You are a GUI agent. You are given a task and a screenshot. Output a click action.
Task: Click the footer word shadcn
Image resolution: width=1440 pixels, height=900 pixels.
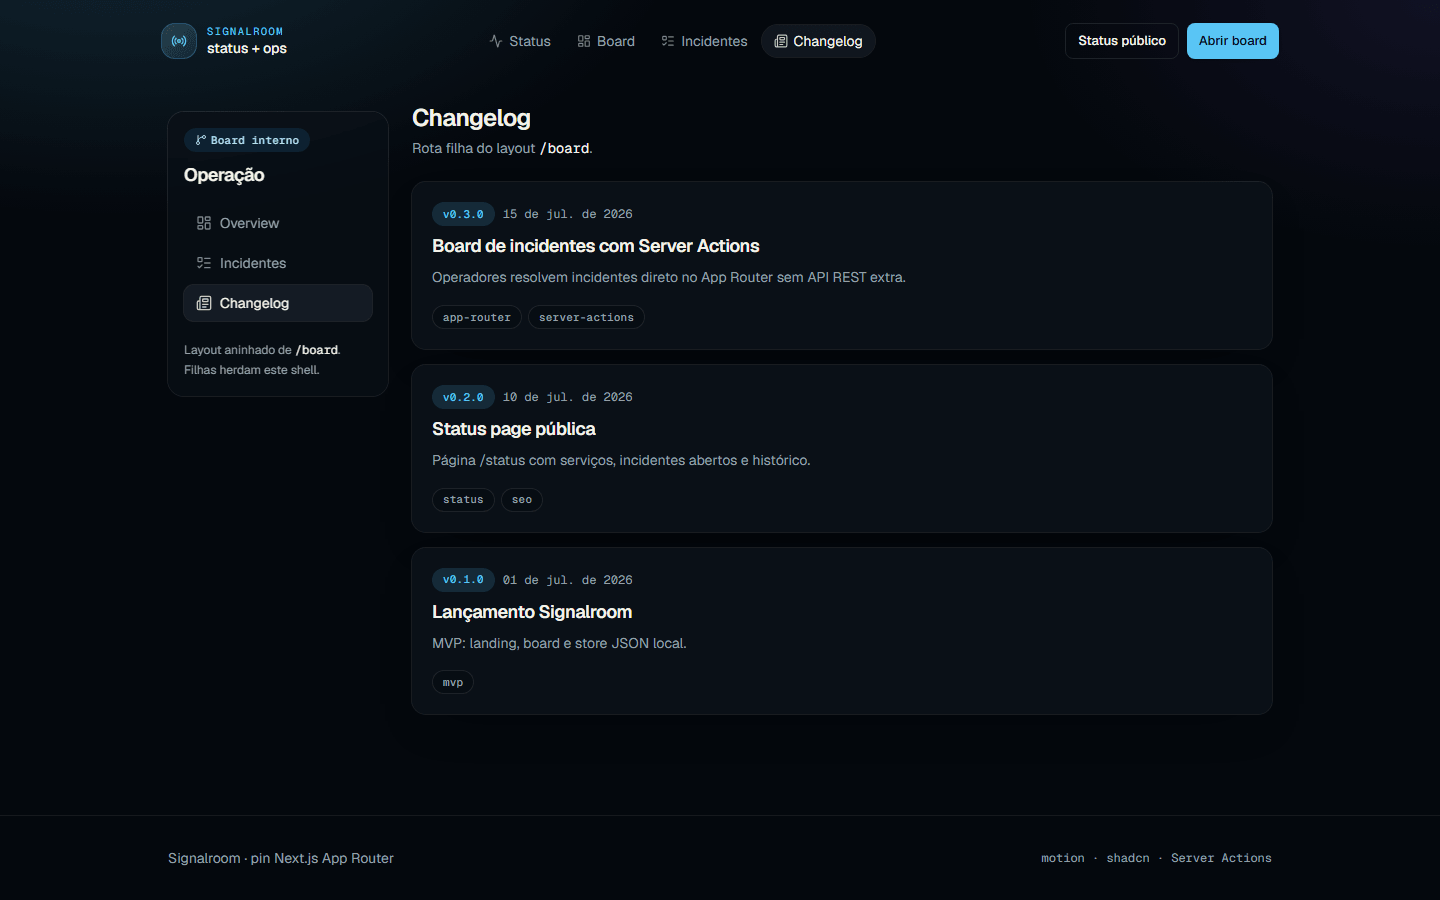click(x=1128, y=858)
